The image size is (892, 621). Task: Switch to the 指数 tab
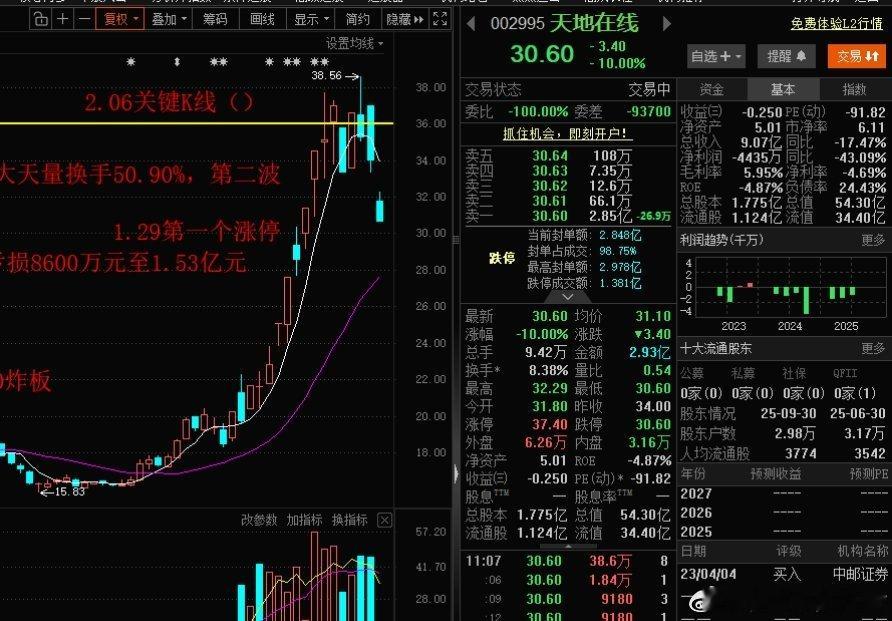(854, 88)
